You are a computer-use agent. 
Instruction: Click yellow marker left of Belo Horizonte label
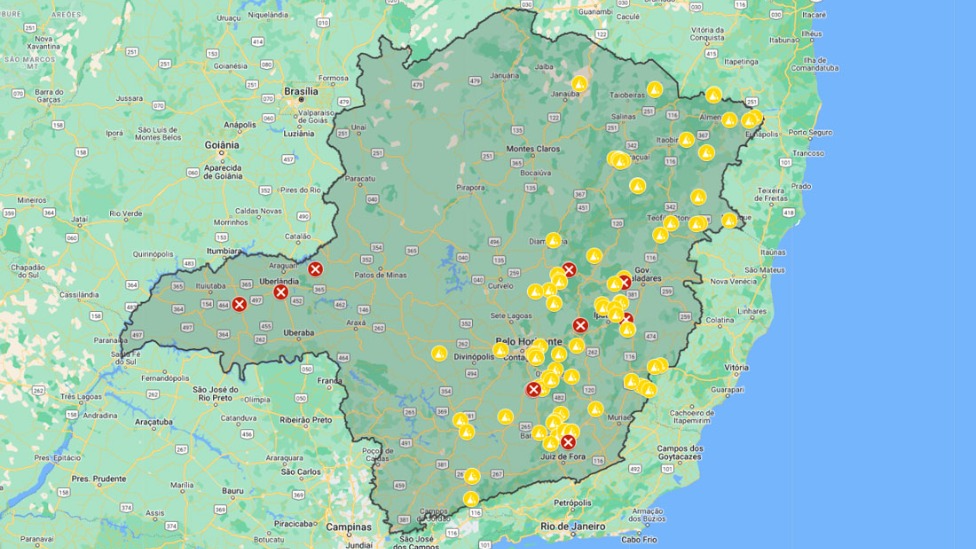(500, 350)
